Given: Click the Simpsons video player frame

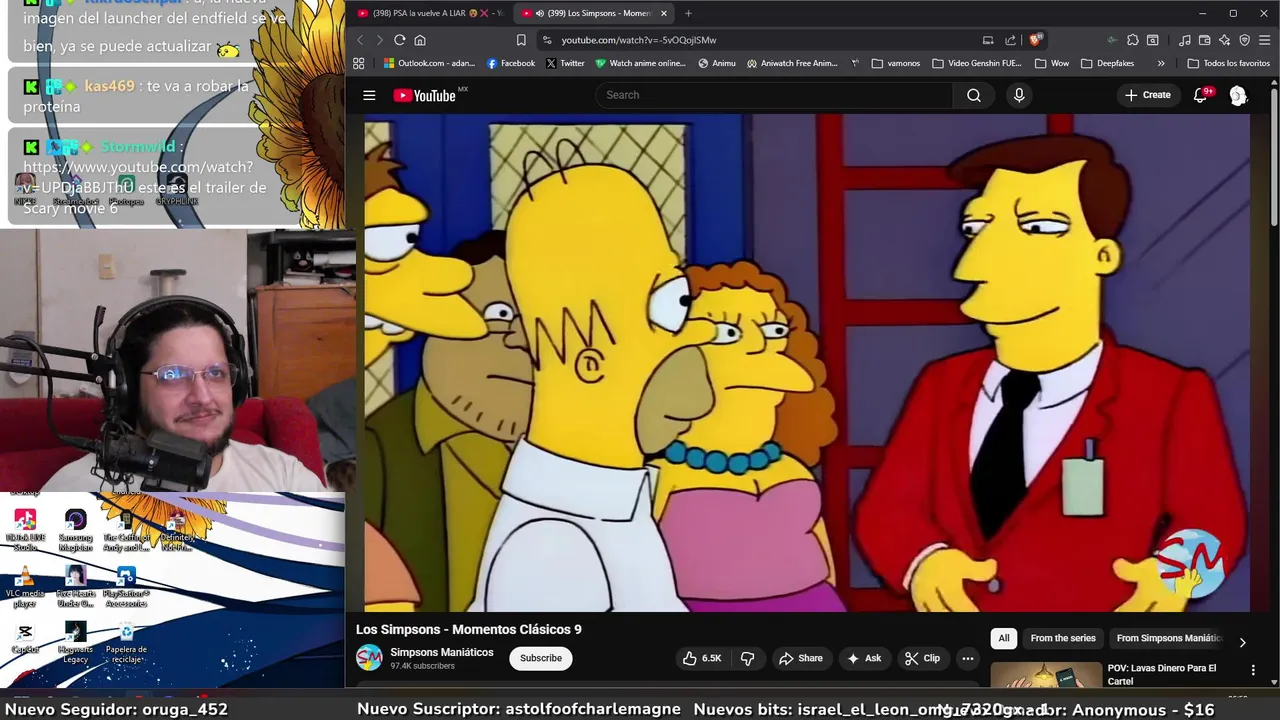Looking at the screenshot, I should coord(807,362).
